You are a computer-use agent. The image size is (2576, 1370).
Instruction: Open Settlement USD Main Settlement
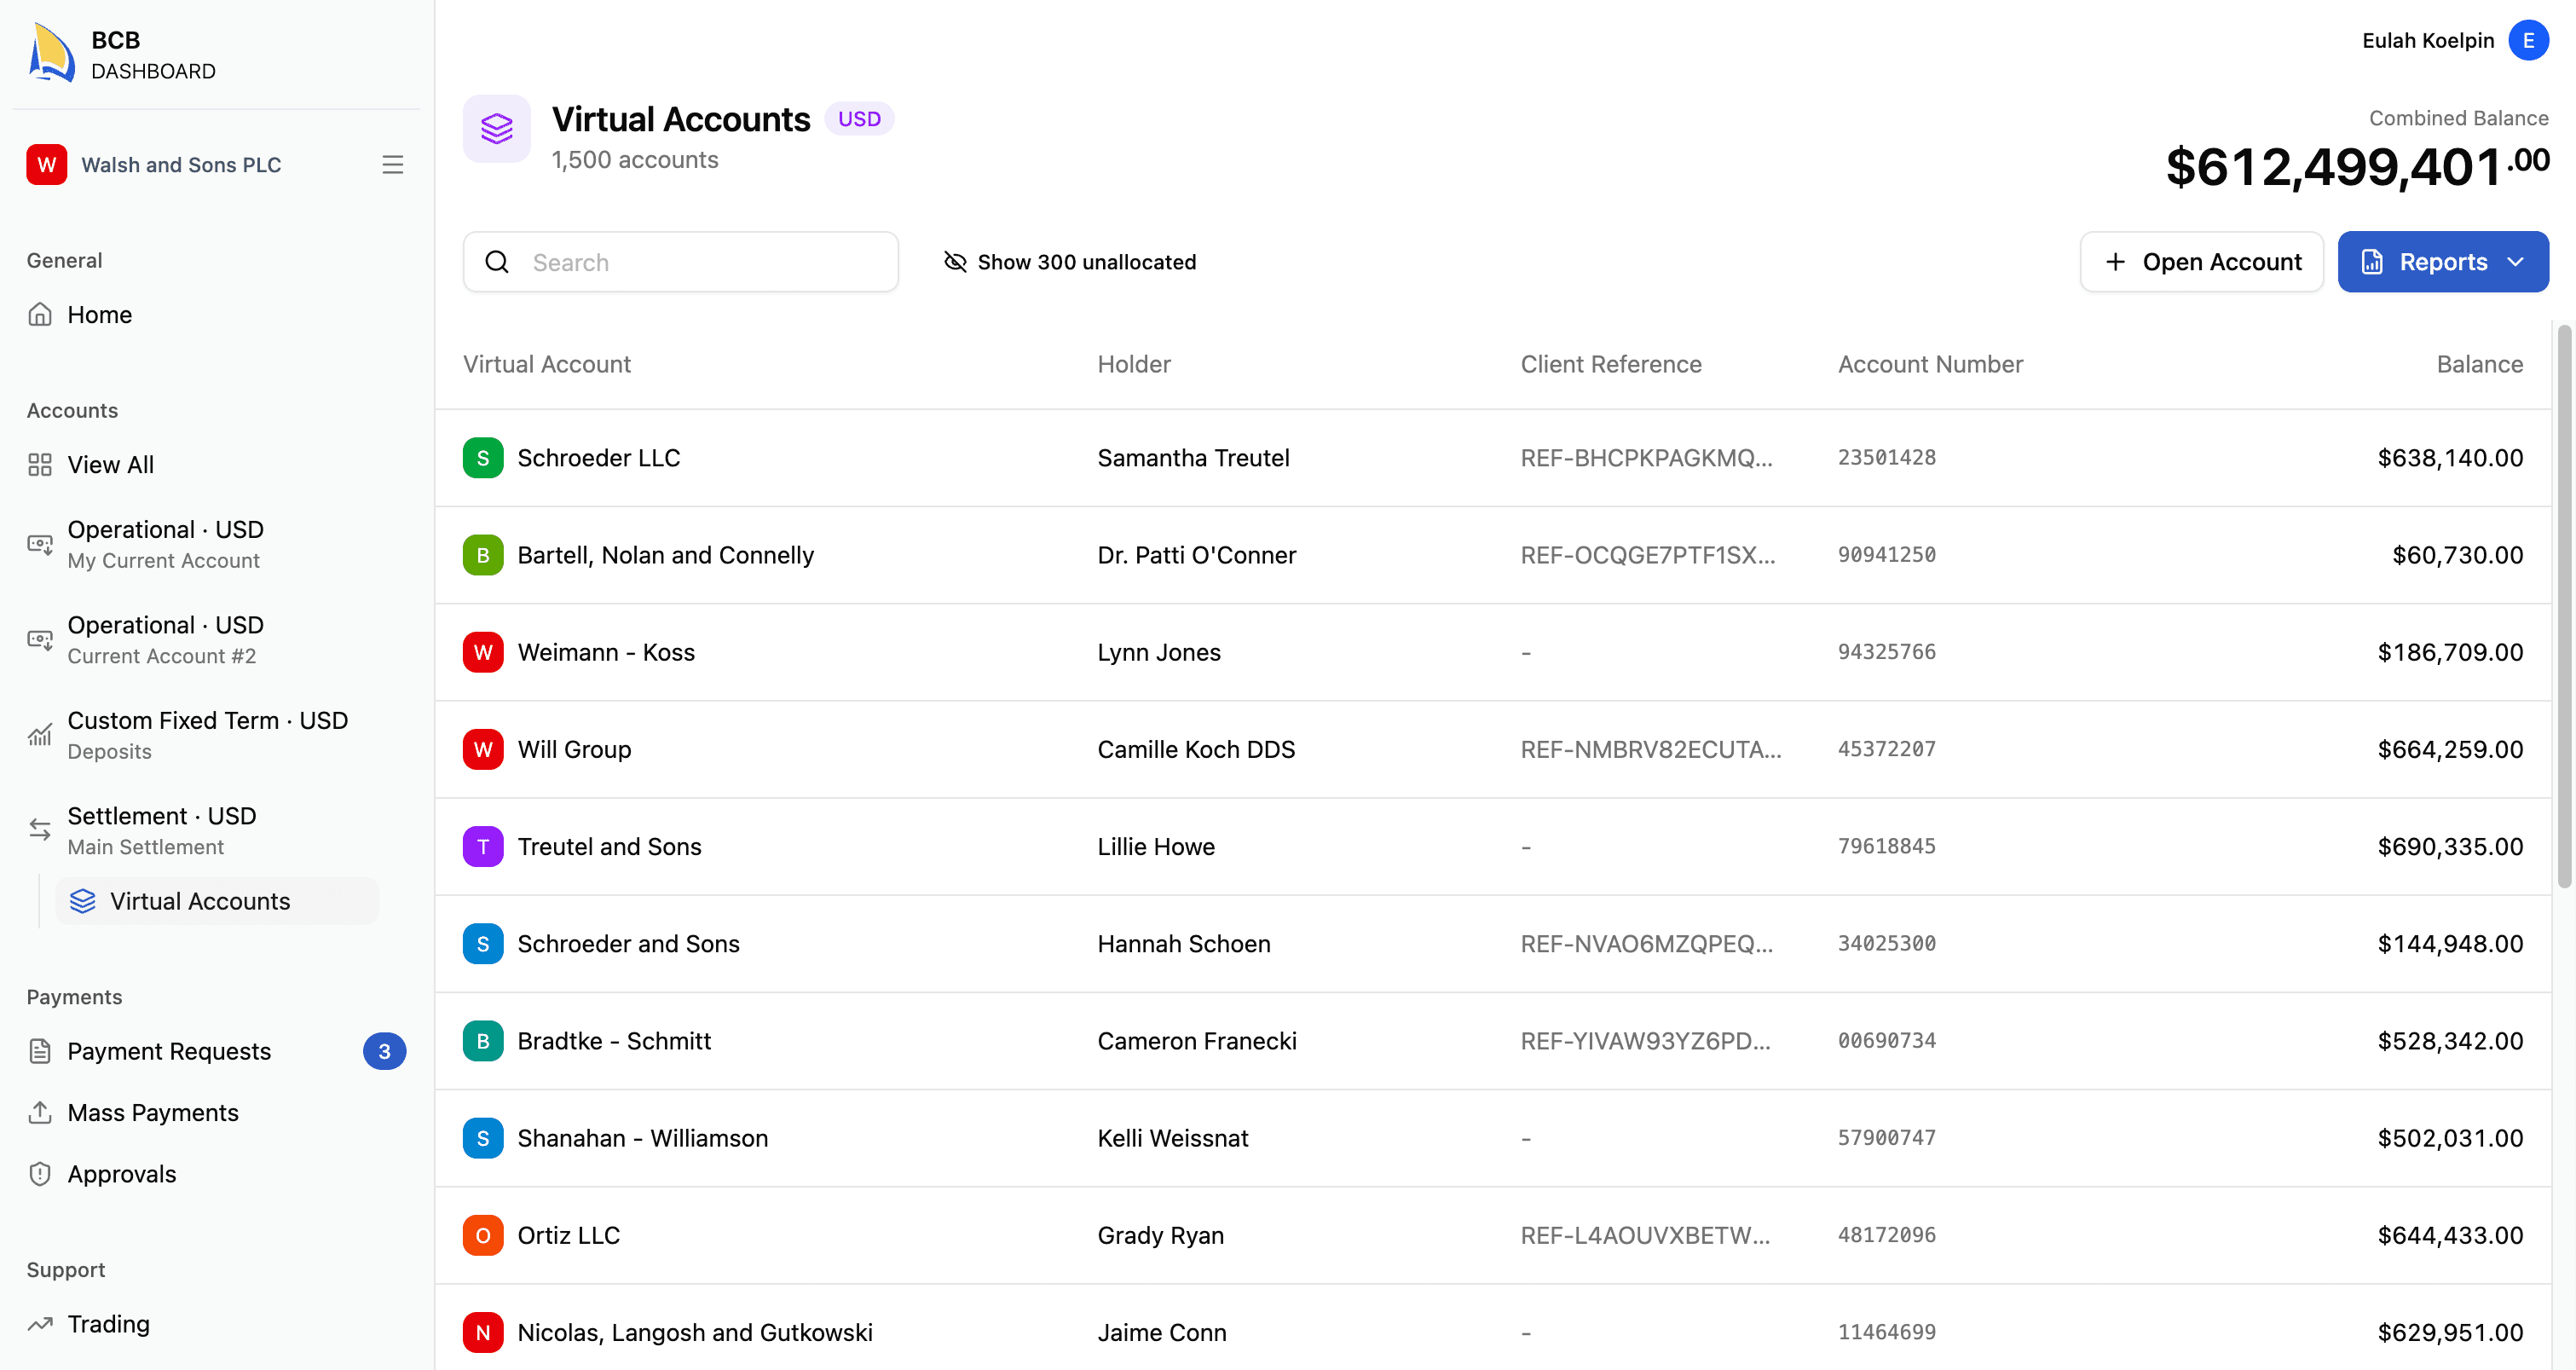pyautogui.click(x=161, y=830)
